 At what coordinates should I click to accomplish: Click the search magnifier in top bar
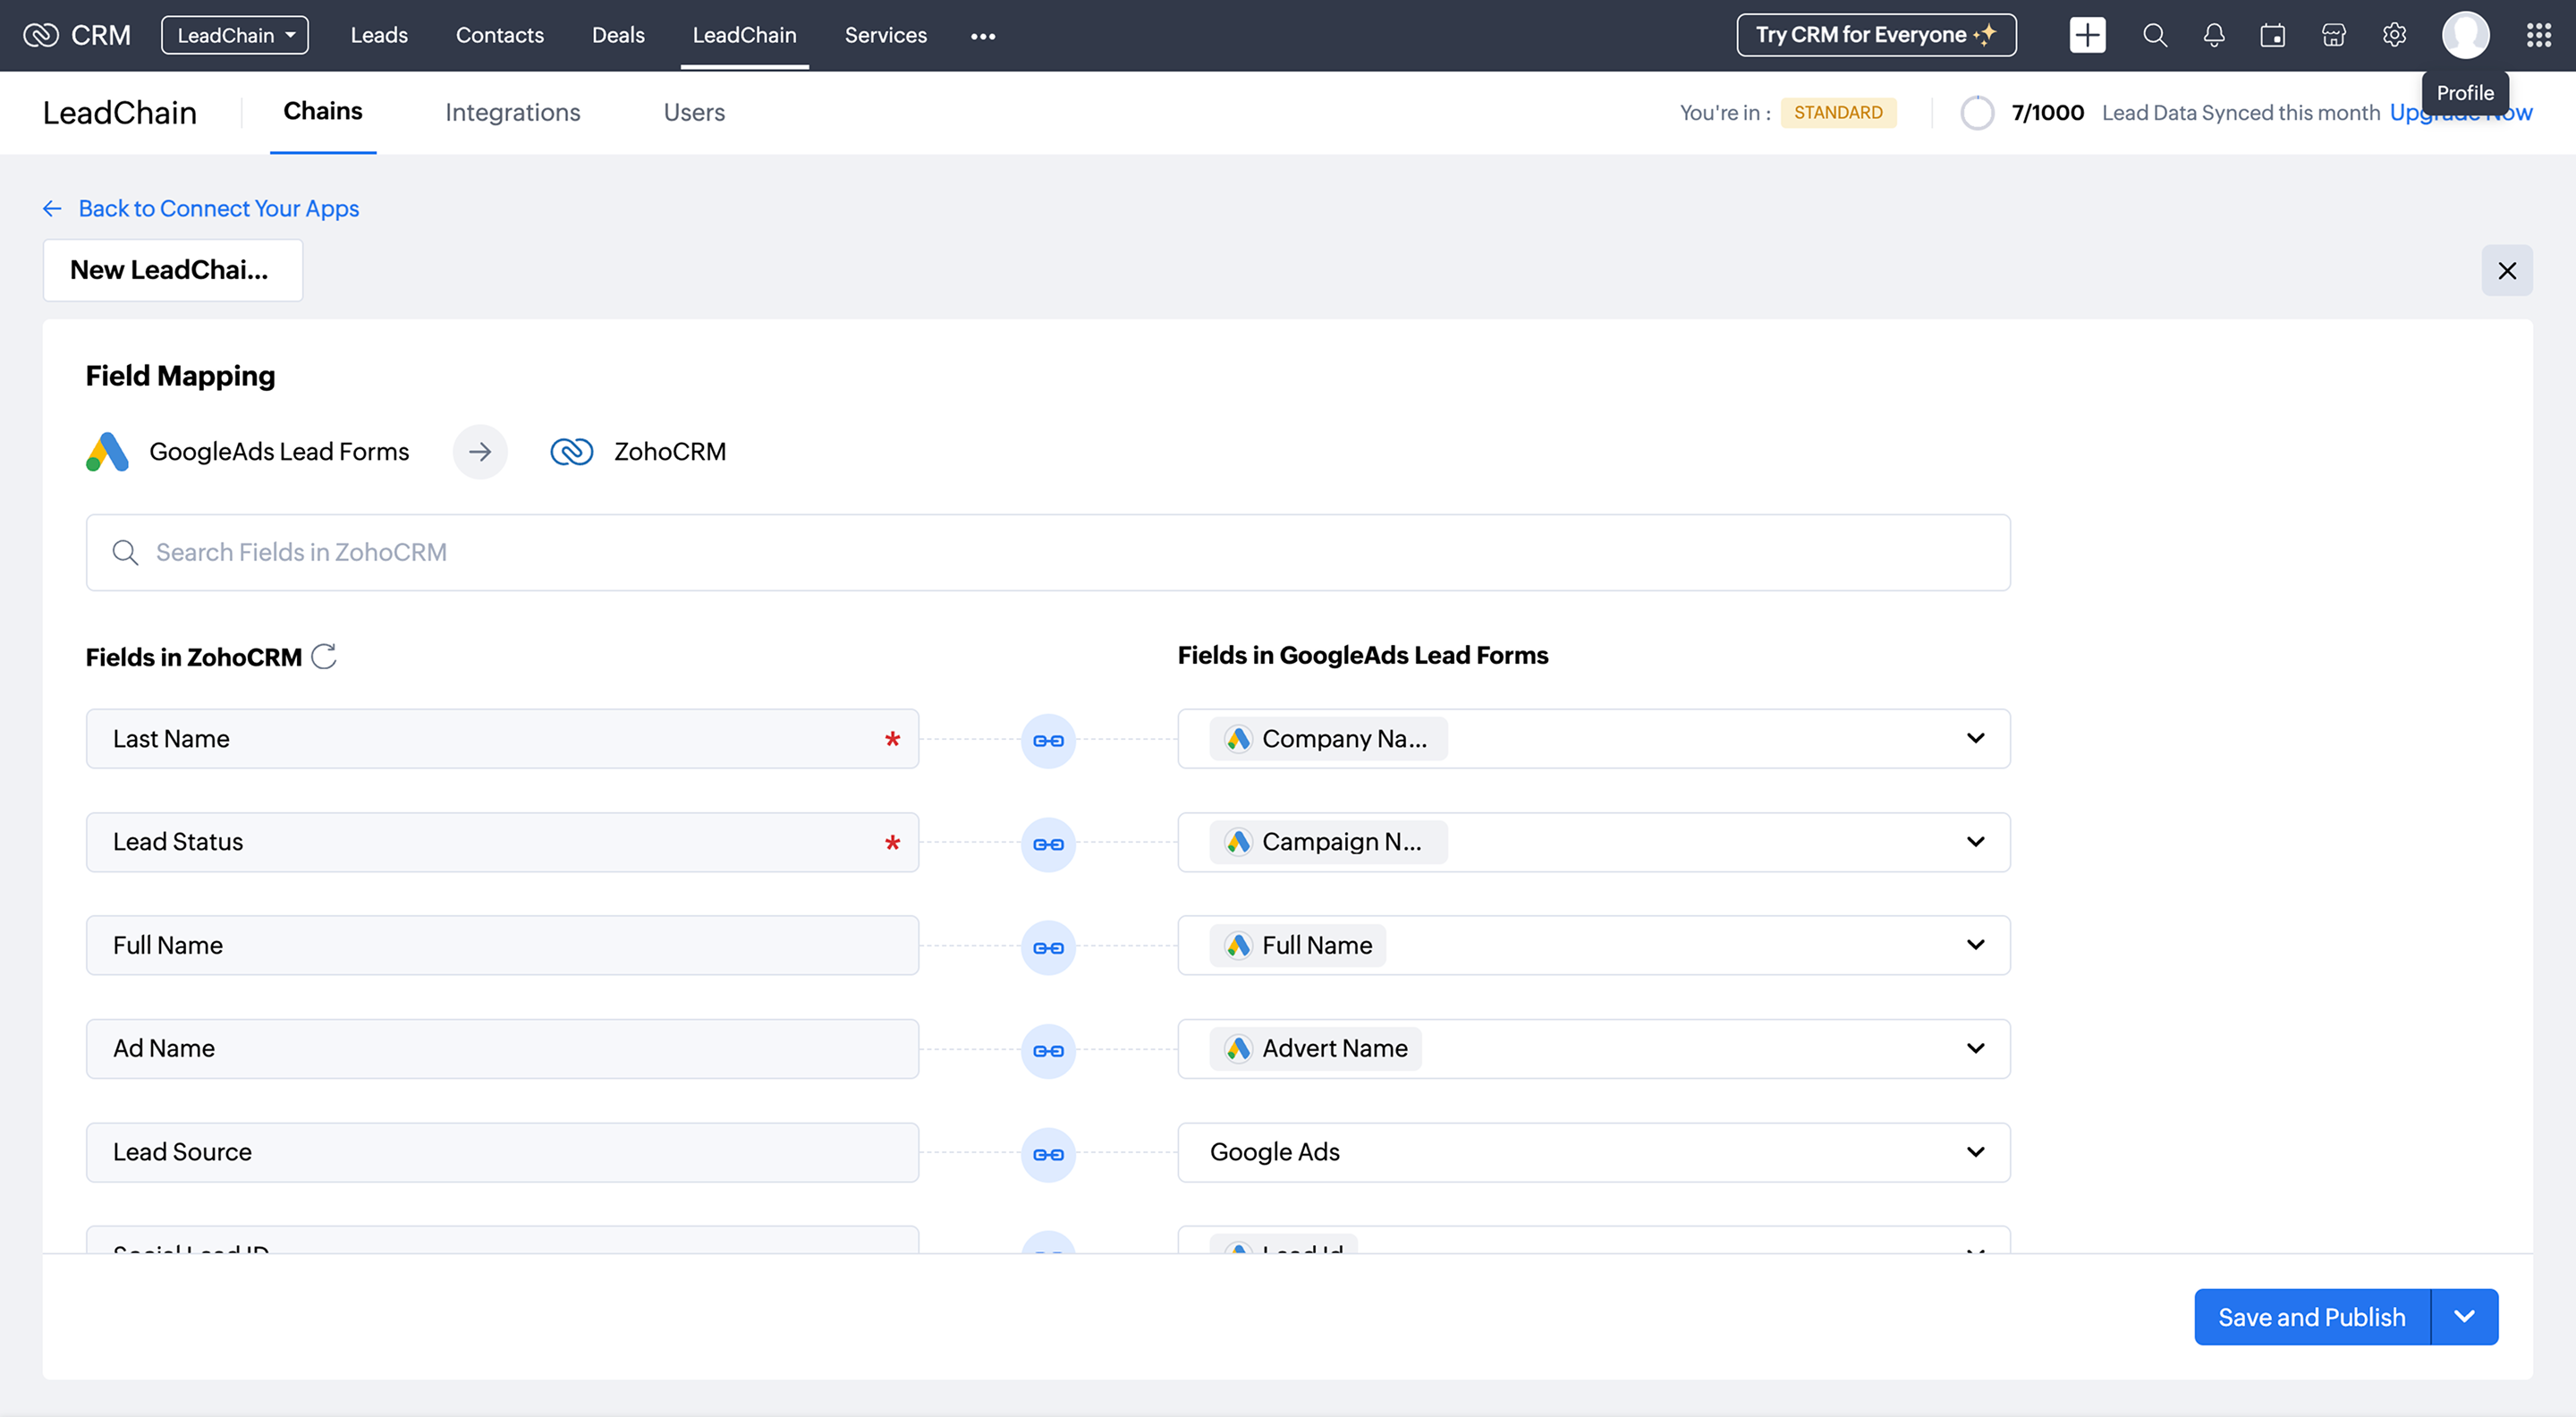click(2154, 36)
